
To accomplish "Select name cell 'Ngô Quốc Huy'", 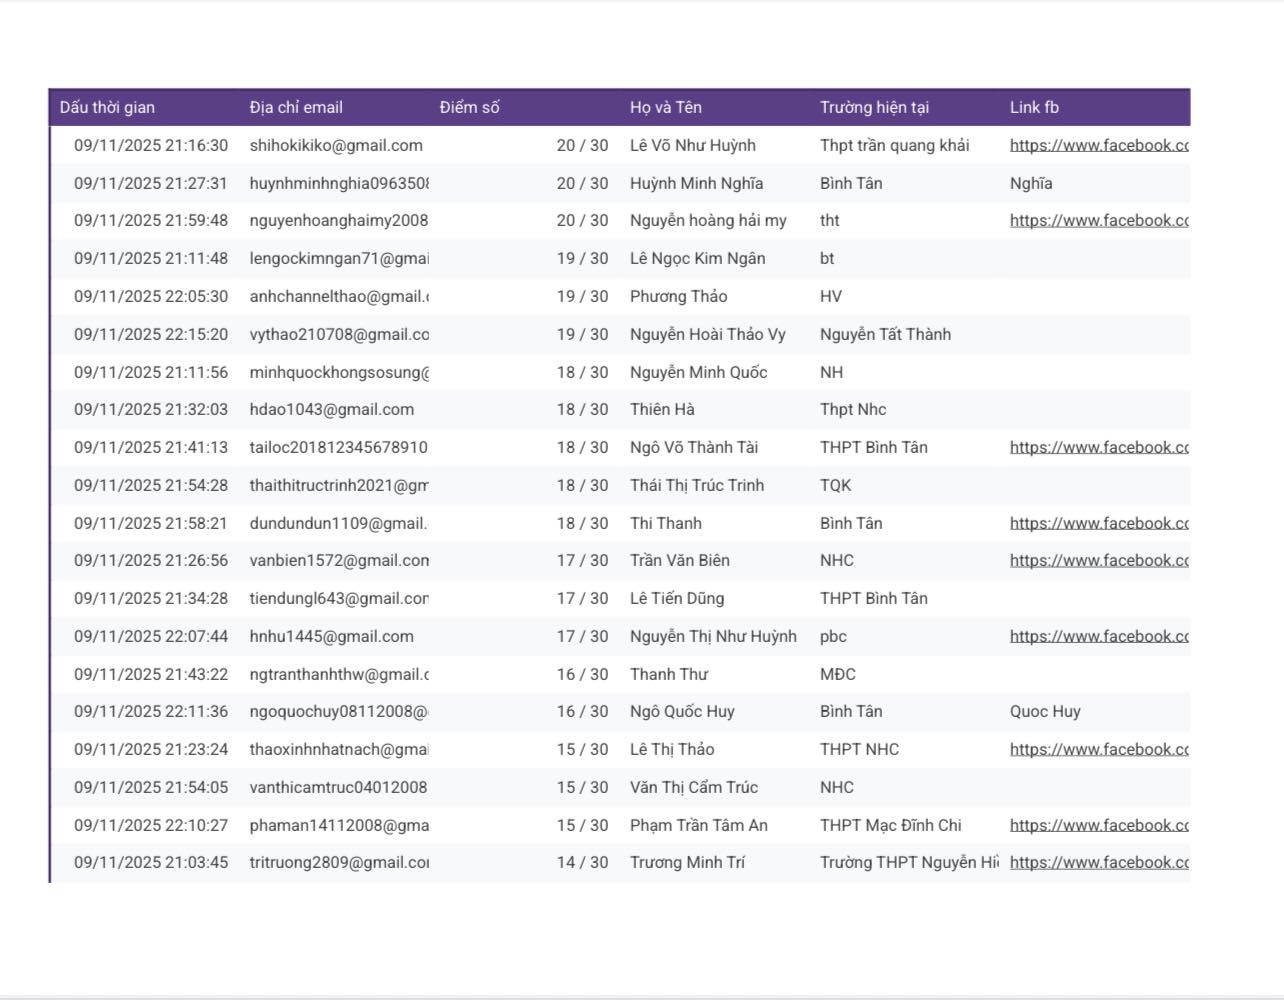I will tap(682, 711).
